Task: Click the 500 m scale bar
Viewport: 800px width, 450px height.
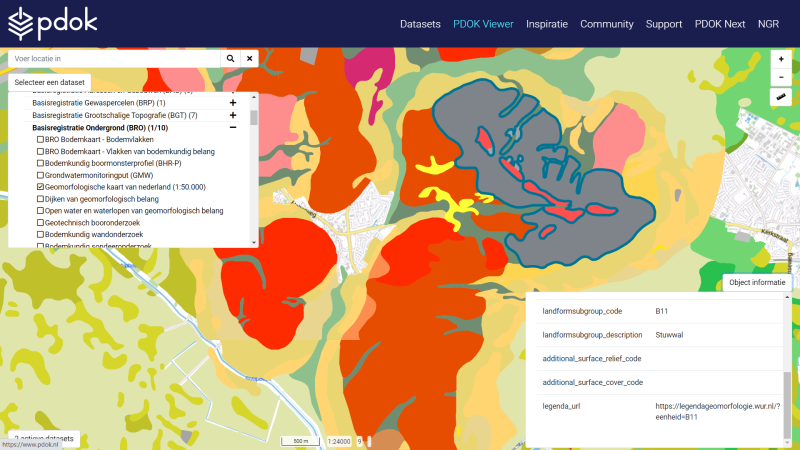Action: (301, 441)
